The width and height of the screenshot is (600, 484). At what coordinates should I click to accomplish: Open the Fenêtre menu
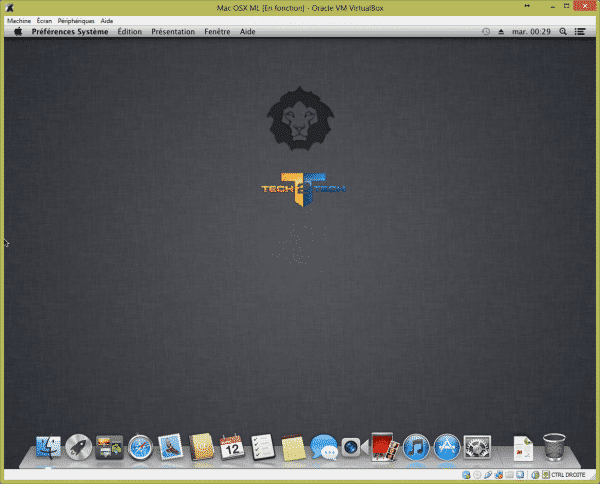(217, 31)
